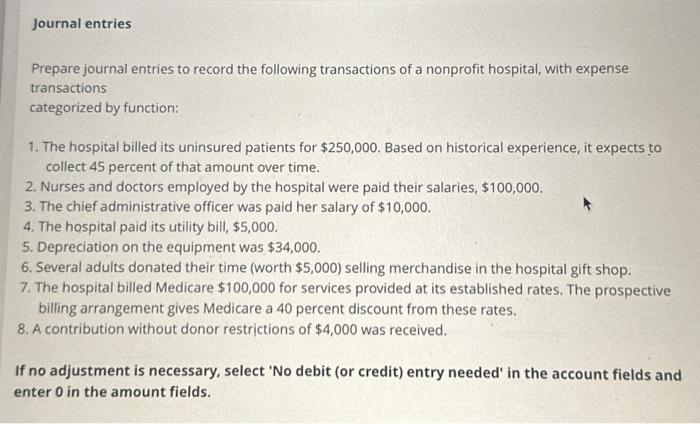Click the bold 'If no adjustment is necessary' note
This screenshot has height=424, width=700.
[348, 382]
